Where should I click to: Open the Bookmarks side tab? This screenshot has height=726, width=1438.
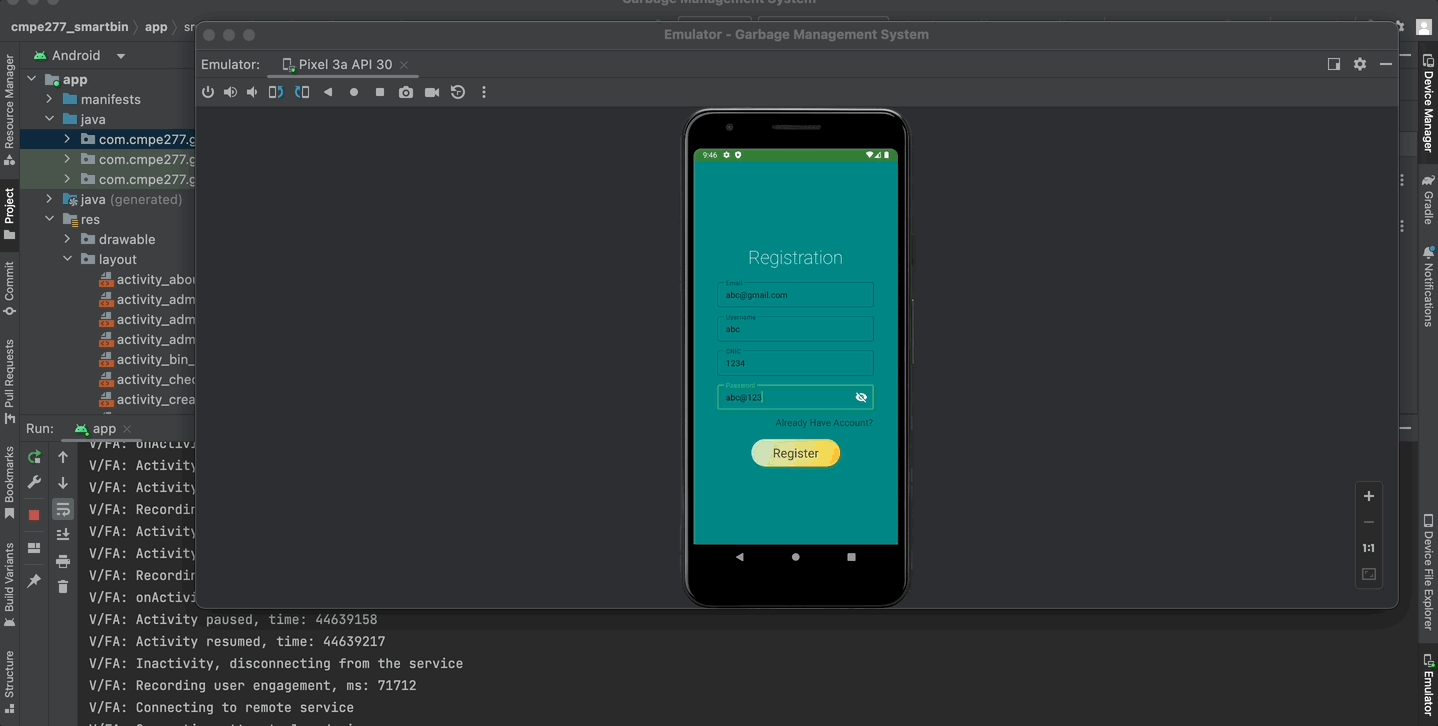click(9, 483)
